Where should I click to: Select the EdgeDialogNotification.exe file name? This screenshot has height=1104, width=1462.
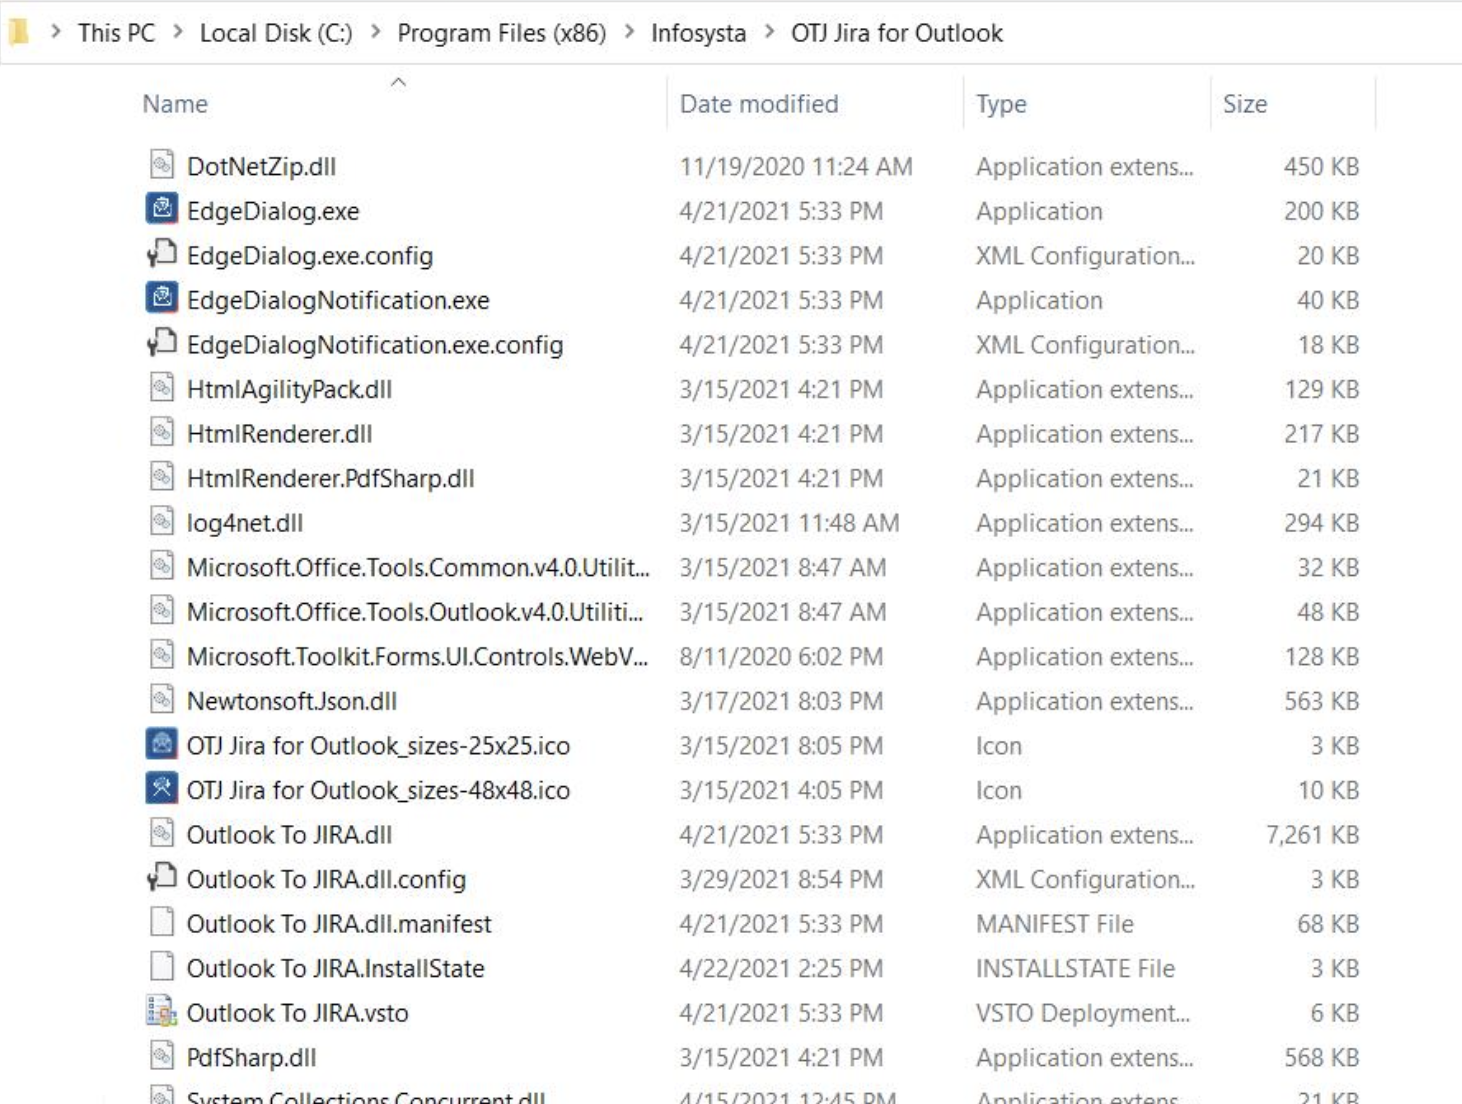pos(338,300)
